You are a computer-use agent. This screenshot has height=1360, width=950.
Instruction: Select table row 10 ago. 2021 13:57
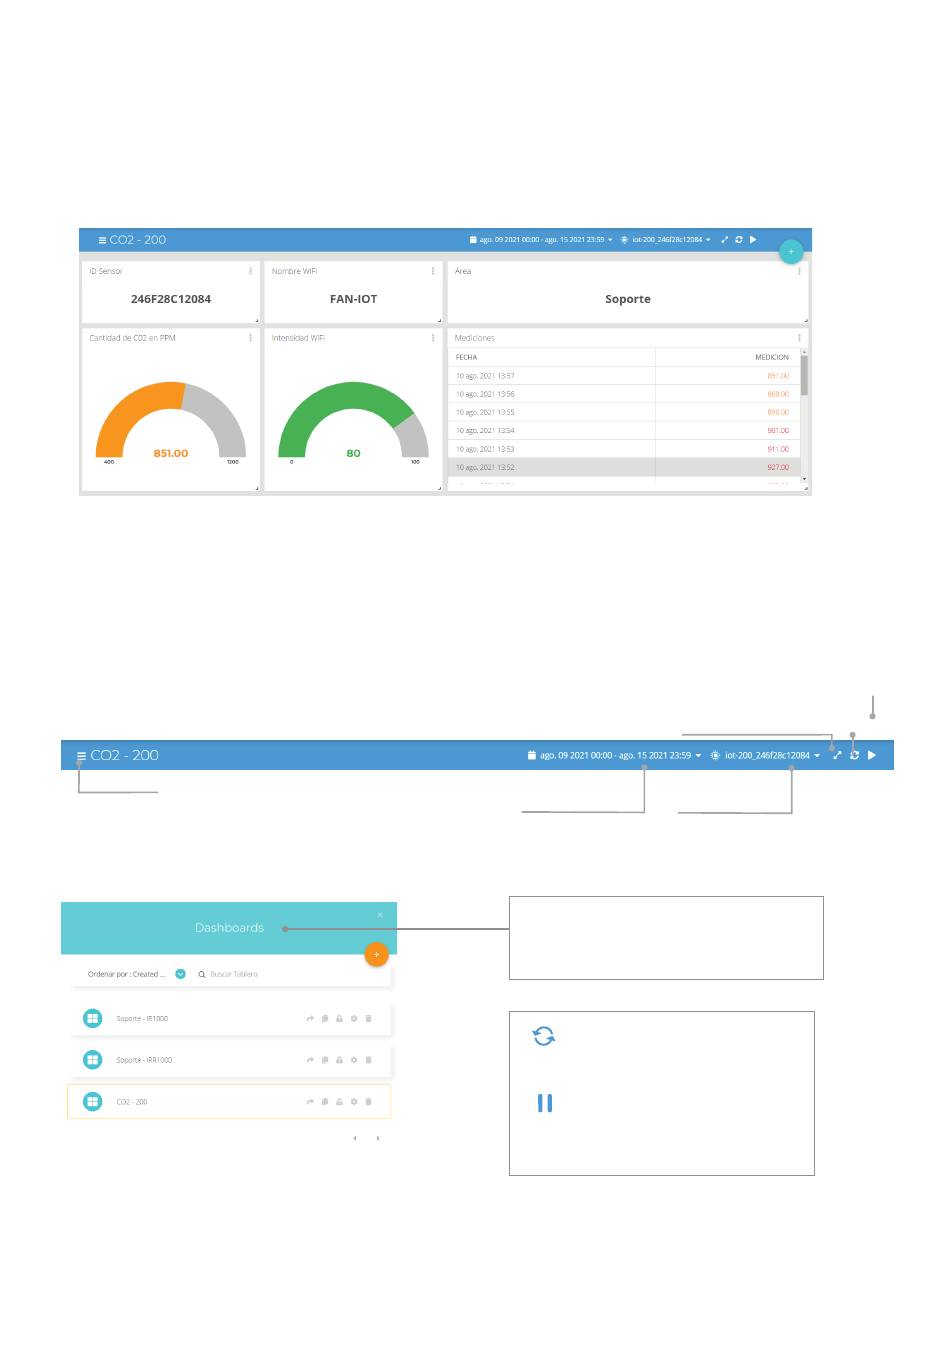tap(624, 376)
